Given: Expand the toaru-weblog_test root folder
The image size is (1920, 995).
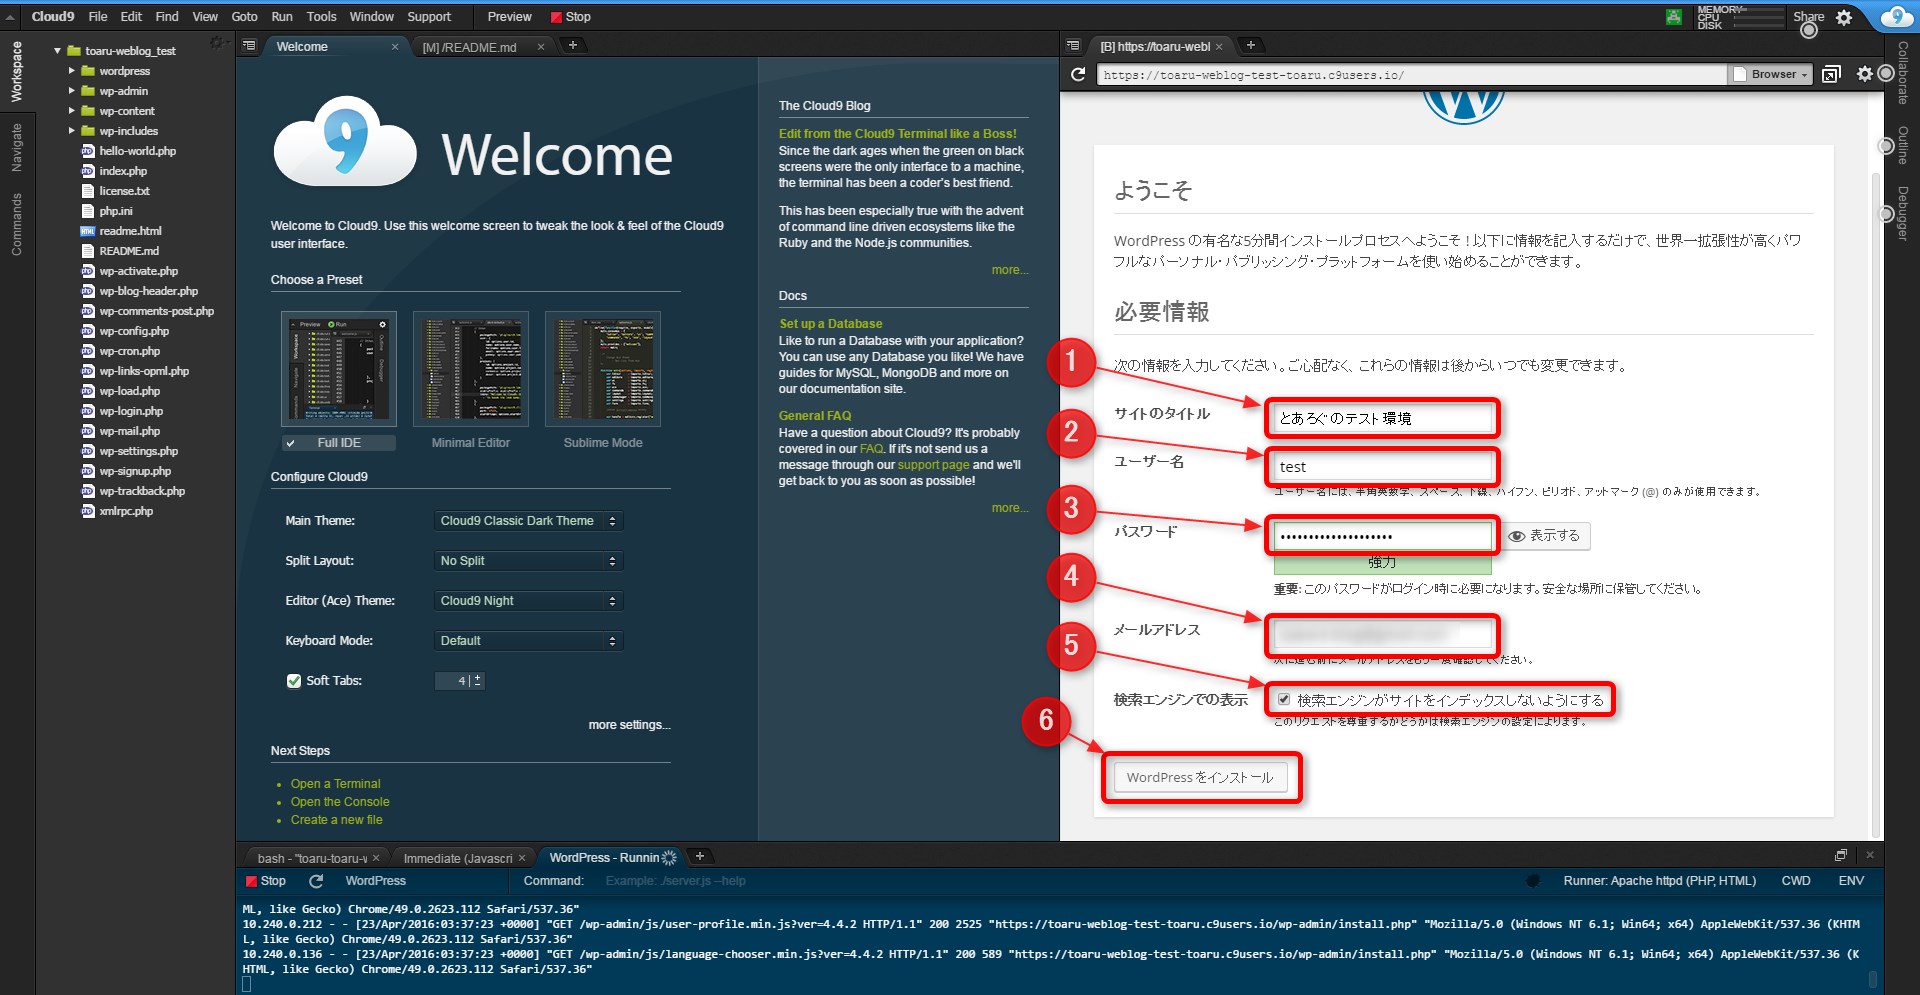Looking at the screenshot, I should point(57,51).
